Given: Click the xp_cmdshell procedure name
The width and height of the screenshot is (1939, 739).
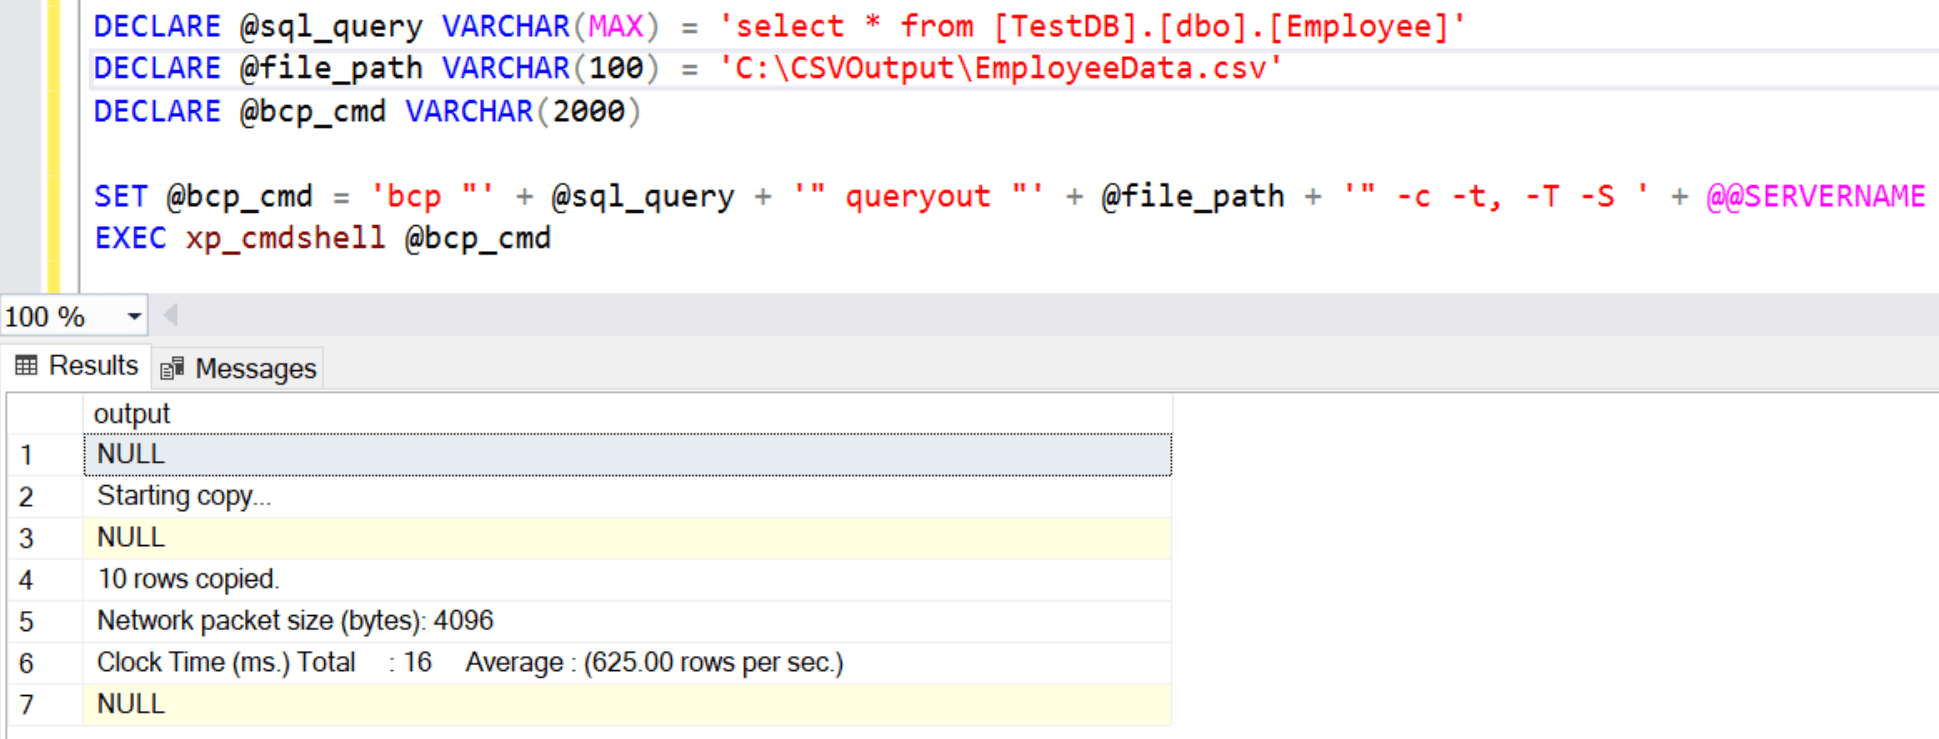Looking at the screenshot, I should pyautogui.click(x=285, y=238).
